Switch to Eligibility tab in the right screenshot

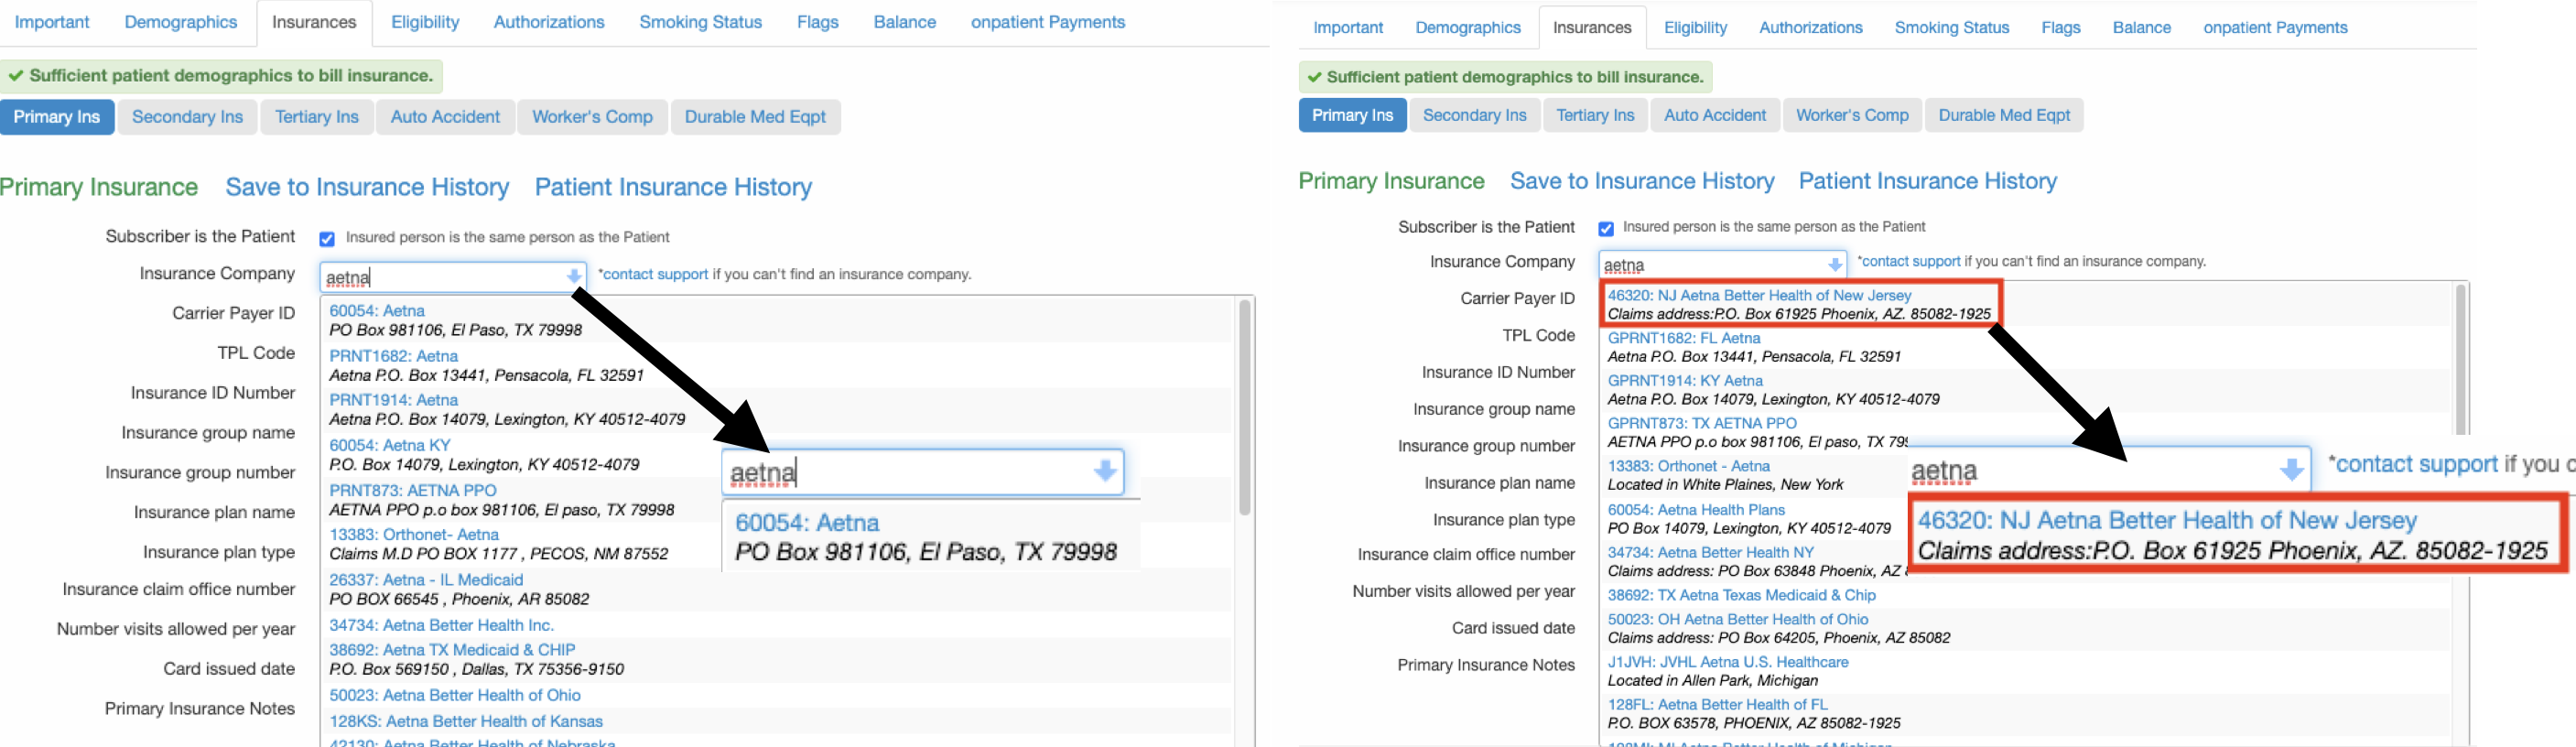coord(1695,28)
